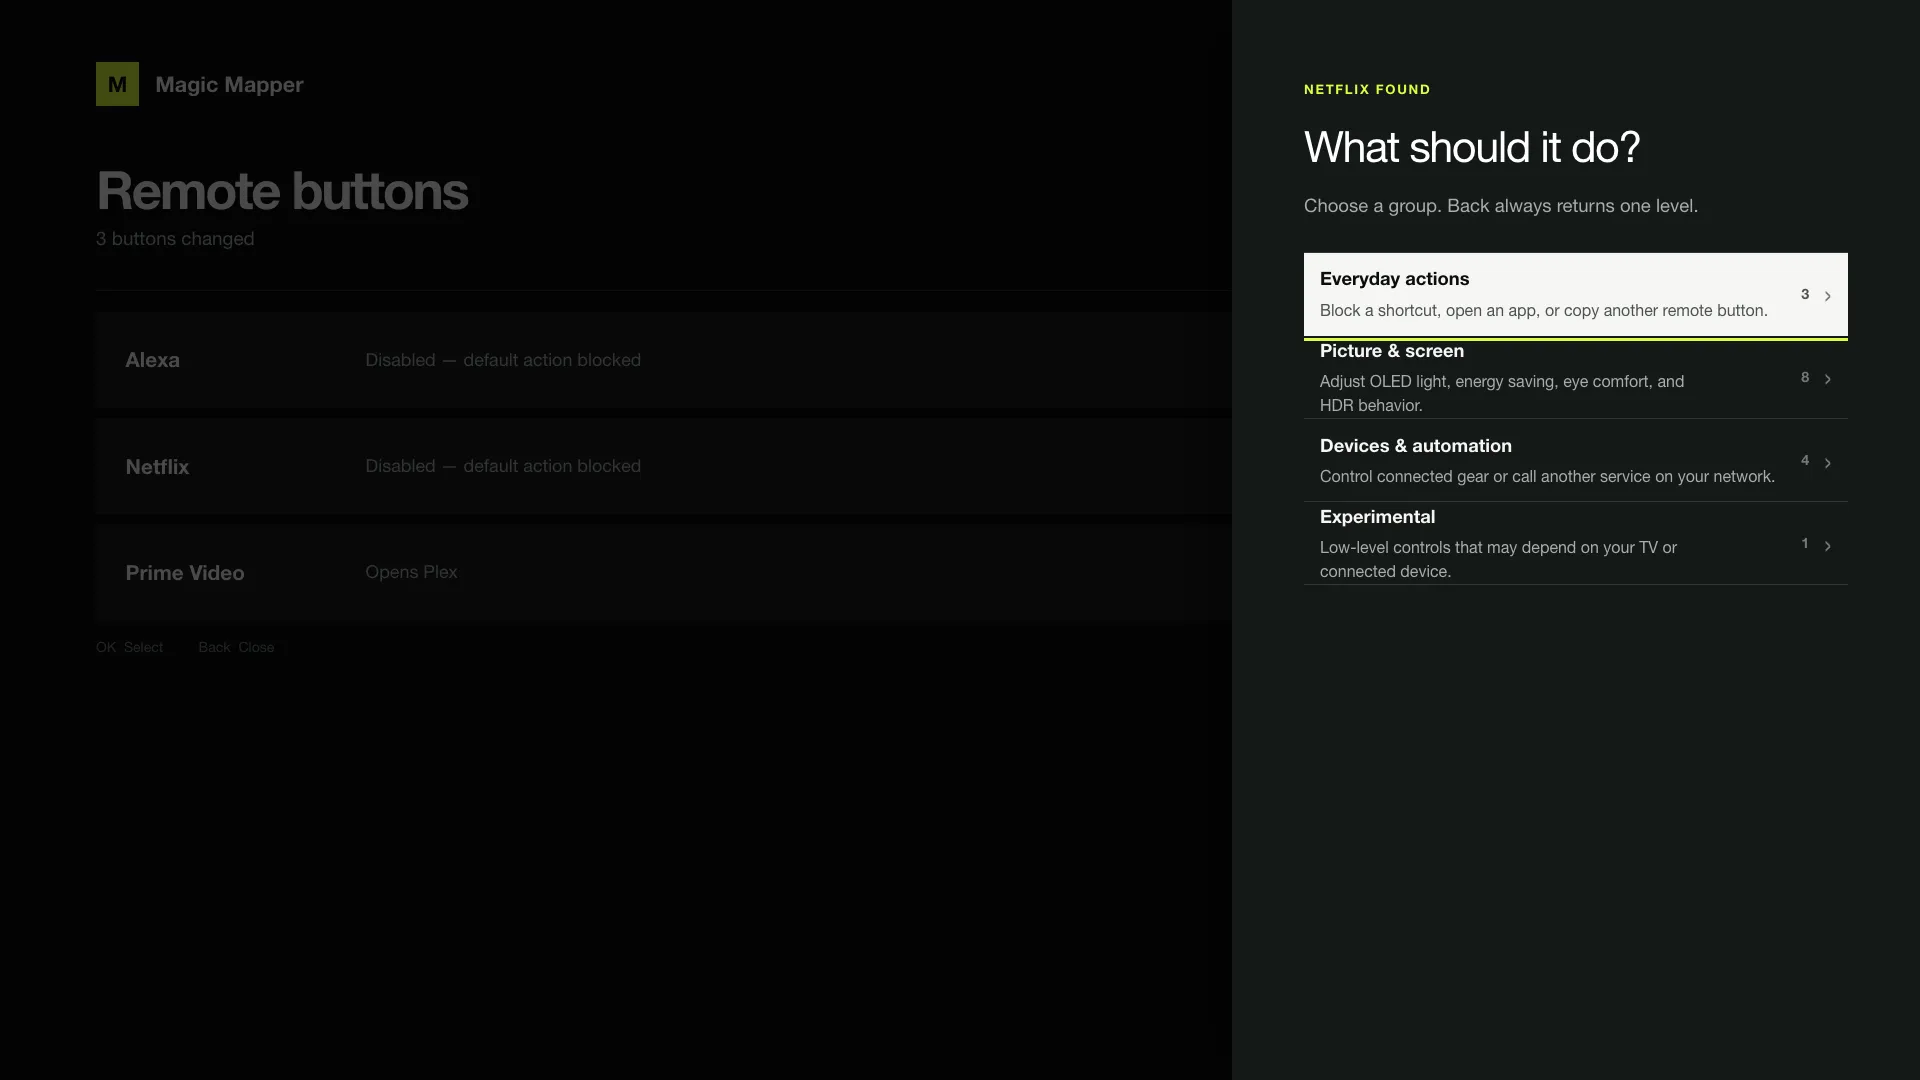Click the Back Close hint

tap(236, 647)
